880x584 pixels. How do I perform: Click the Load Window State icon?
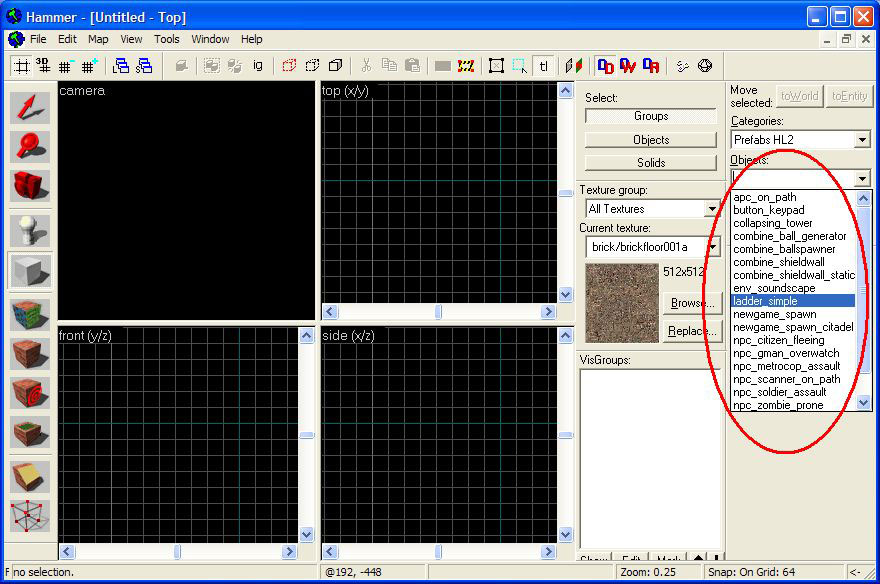pyautogui.click(x=121, y=66)
